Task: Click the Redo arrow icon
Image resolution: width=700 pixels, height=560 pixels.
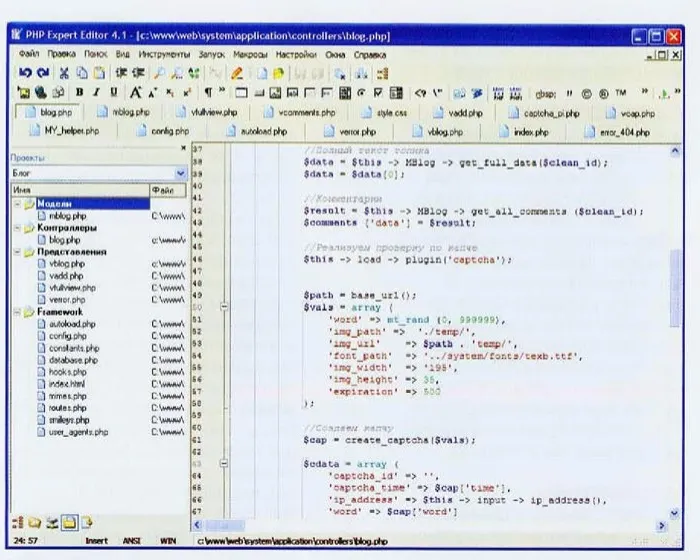Action: [43, 72]
